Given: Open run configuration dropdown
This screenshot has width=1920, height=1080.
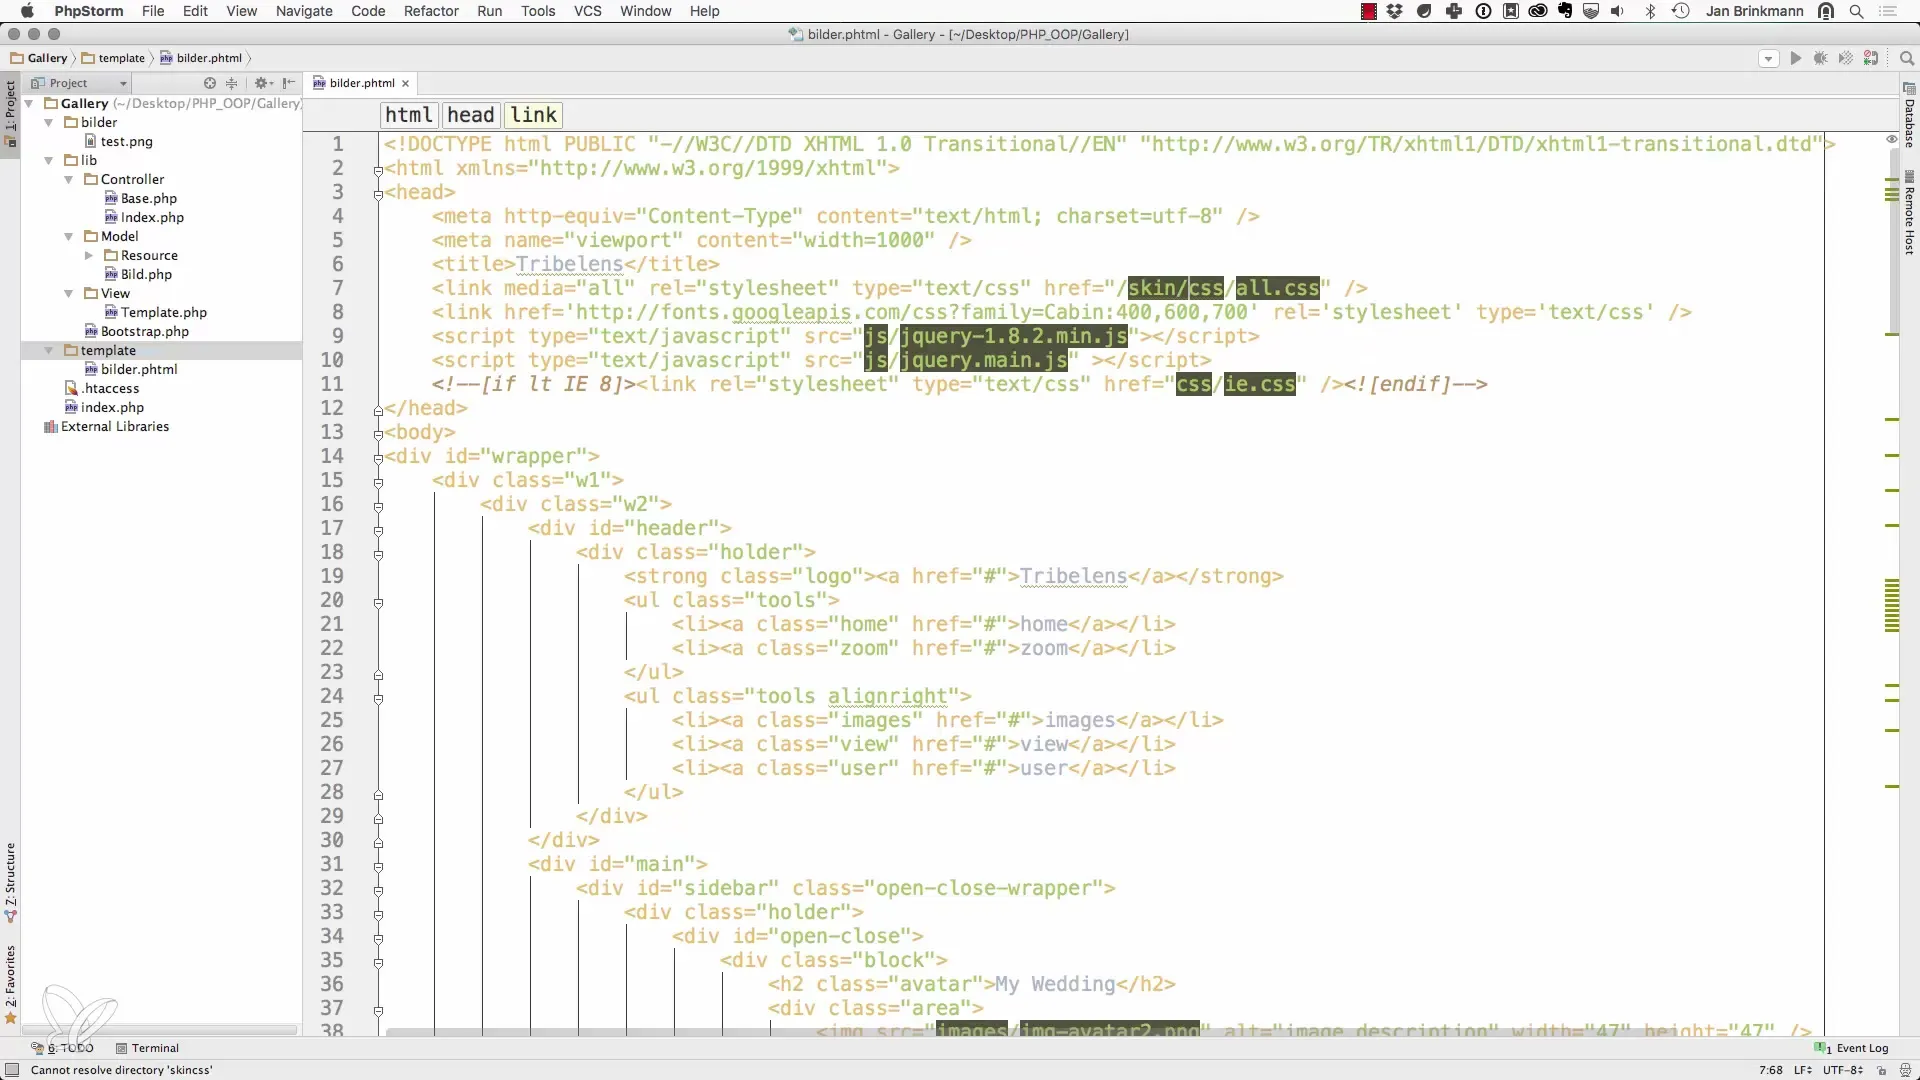Looking at the screenshot, I should tap(1768, 58).
